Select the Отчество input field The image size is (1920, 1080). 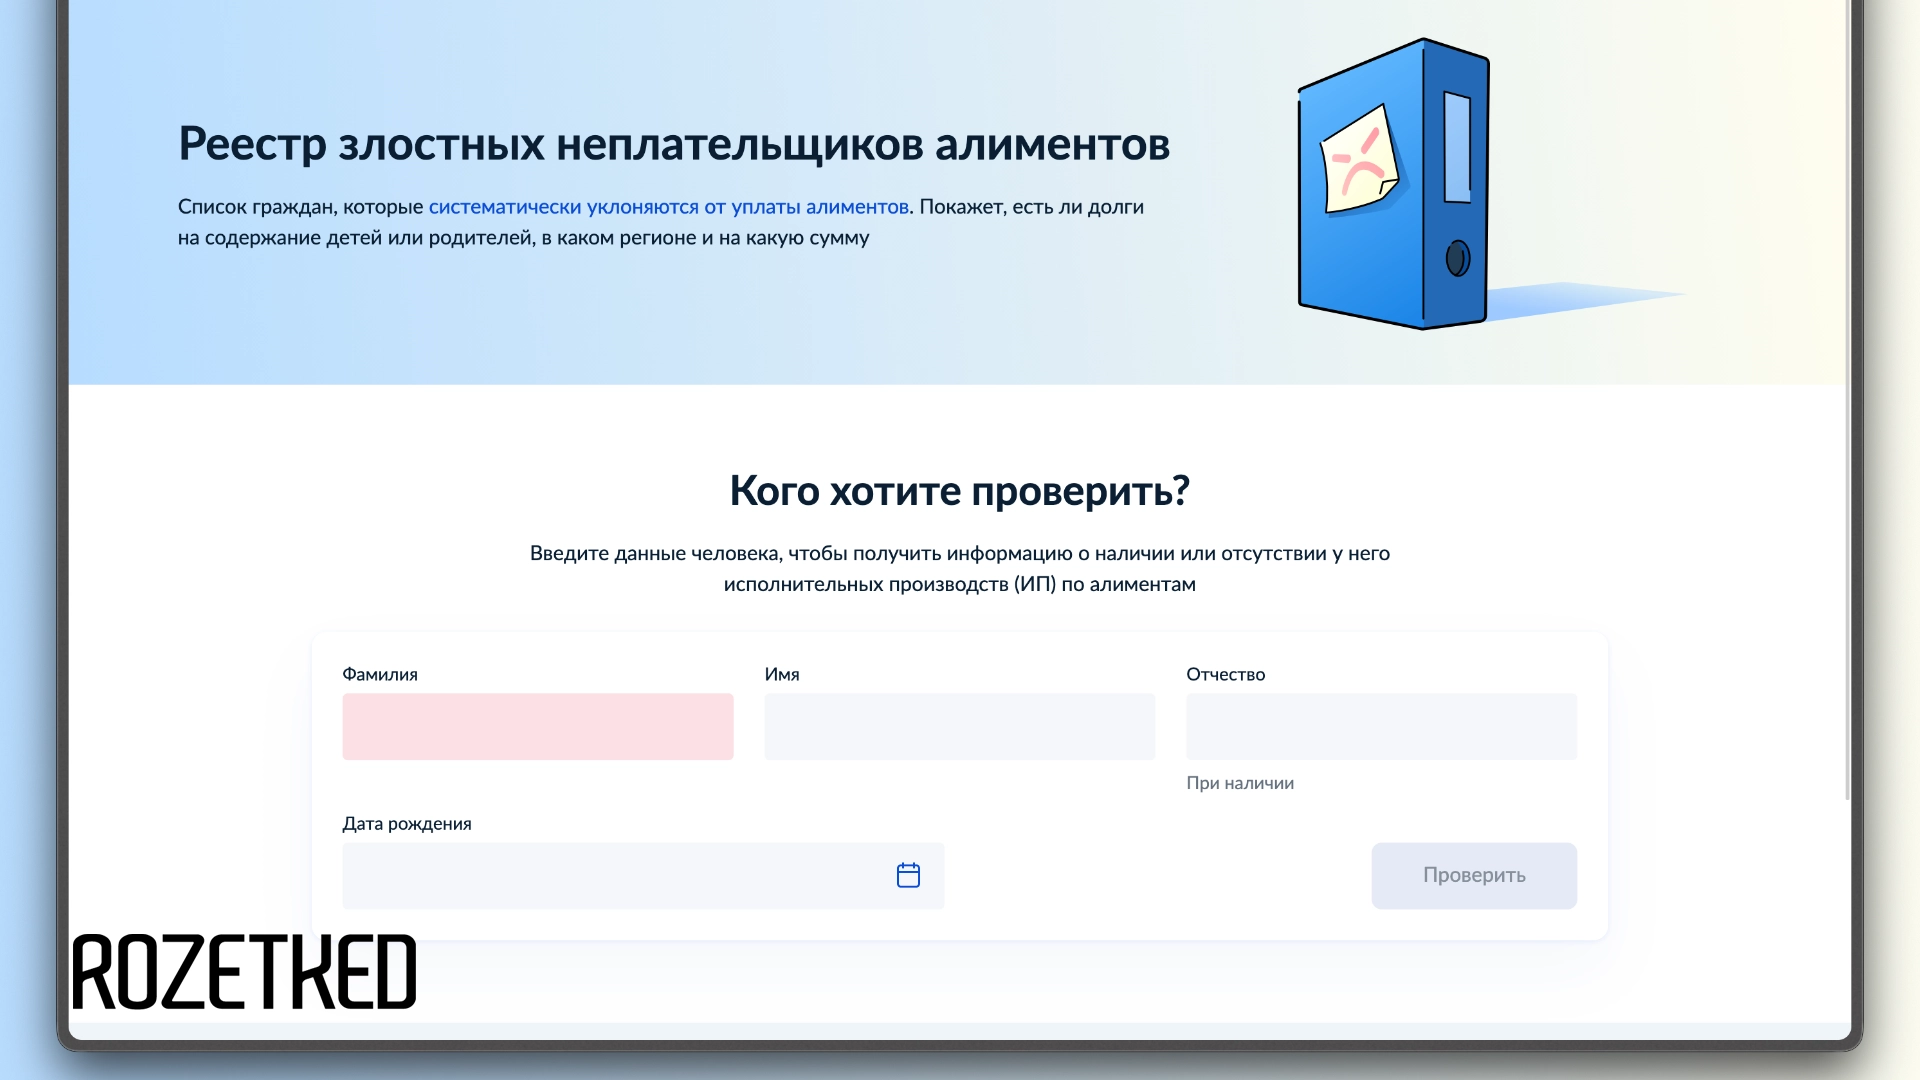click(x=1380, y=726)
